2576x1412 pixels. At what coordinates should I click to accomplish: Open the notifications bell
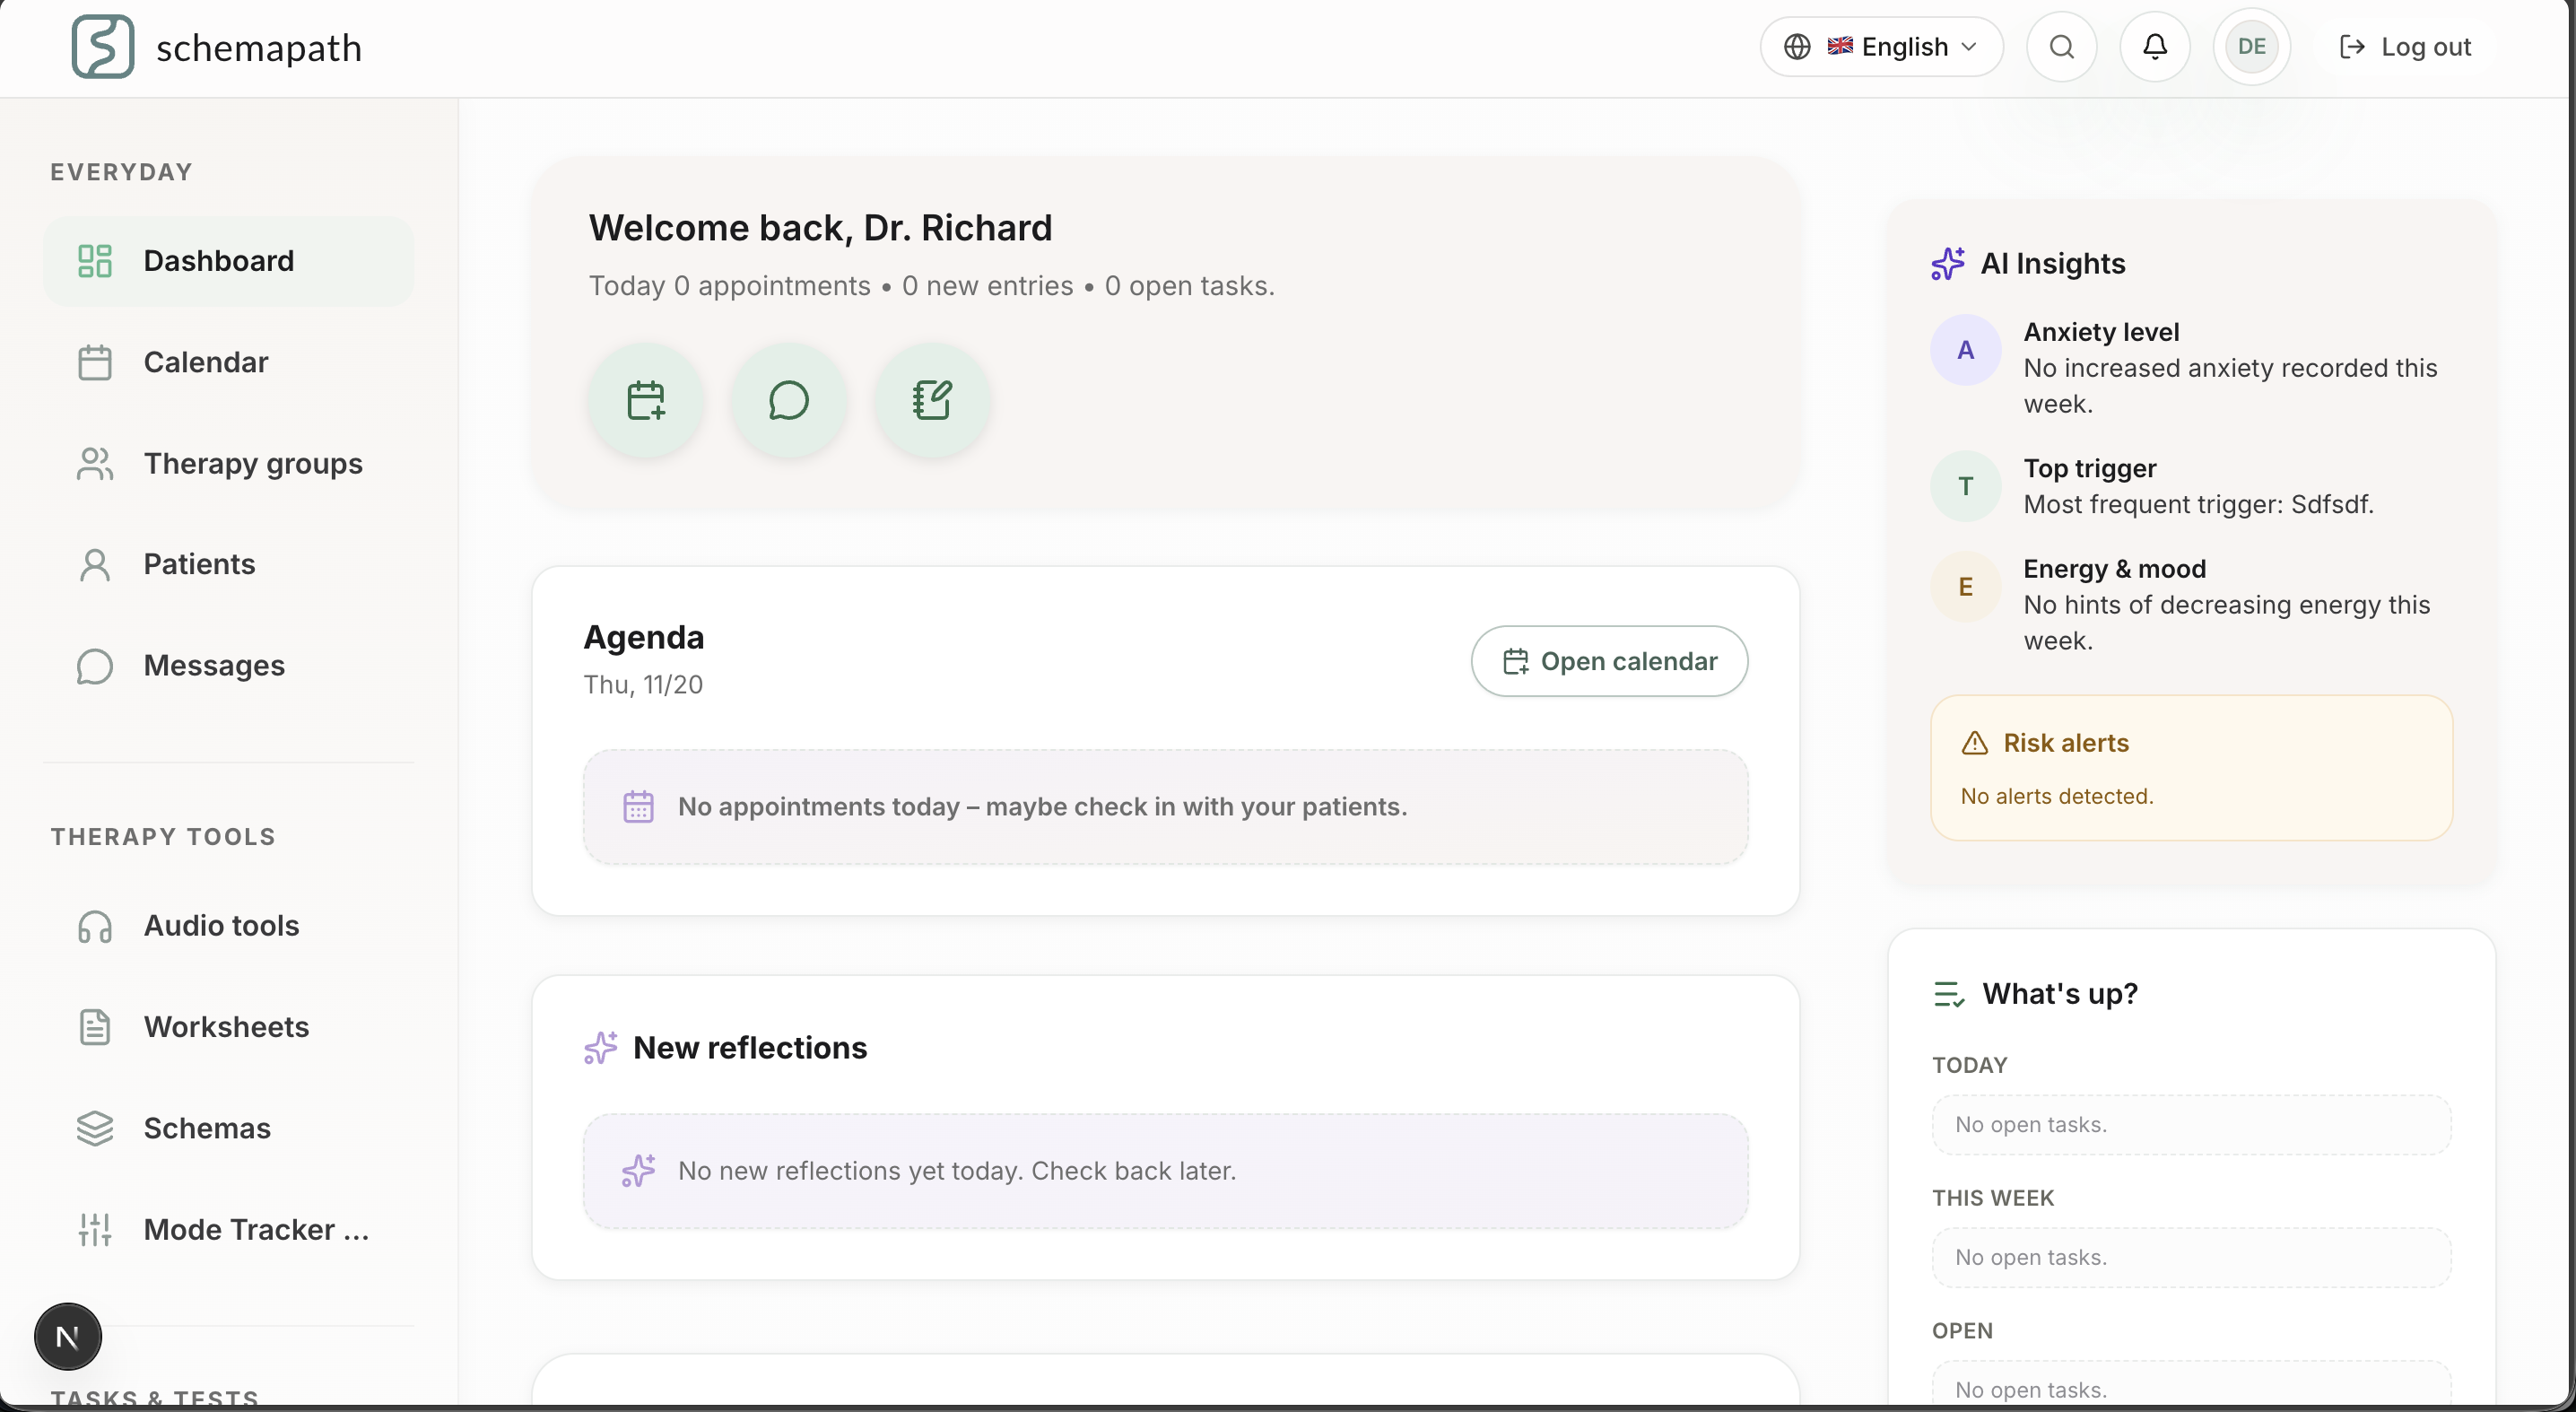2154,46
